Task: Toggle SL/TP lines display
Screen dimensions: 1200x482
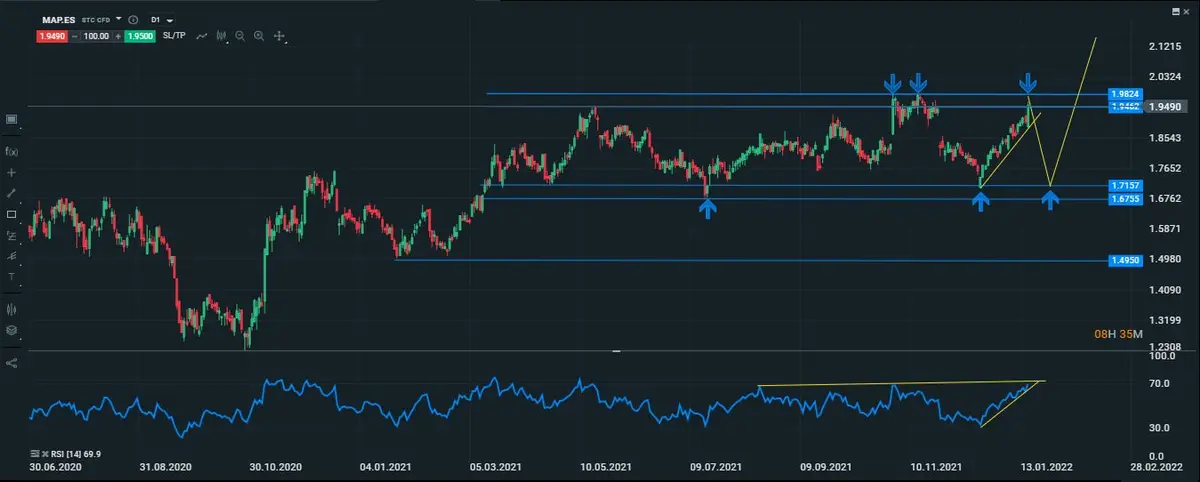Action: [x=174, y=36]
